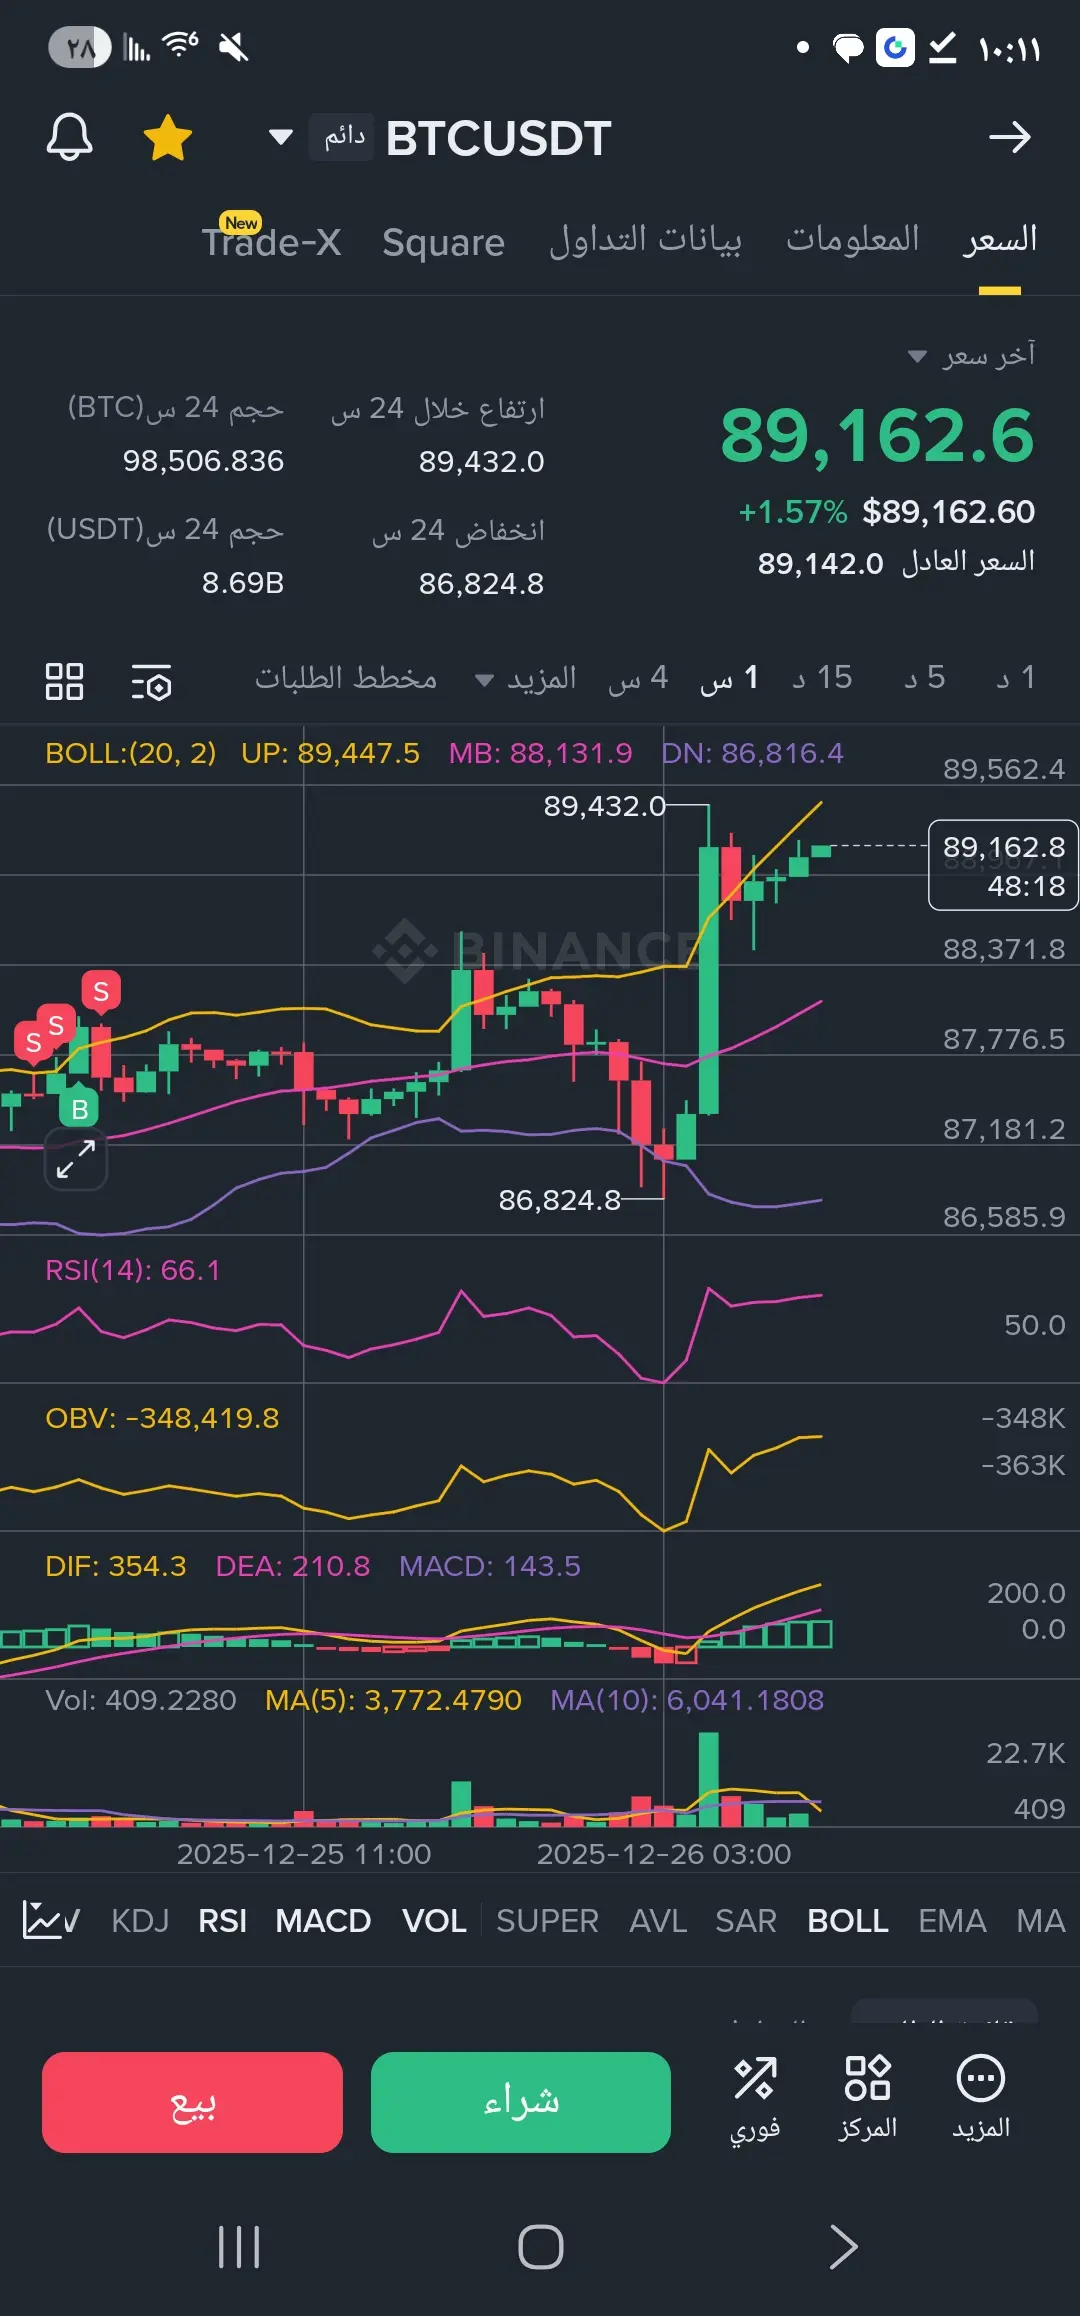Open price alerts bell icon
The width and height of the screenshot is (1080, 2316).
point(69,137)
